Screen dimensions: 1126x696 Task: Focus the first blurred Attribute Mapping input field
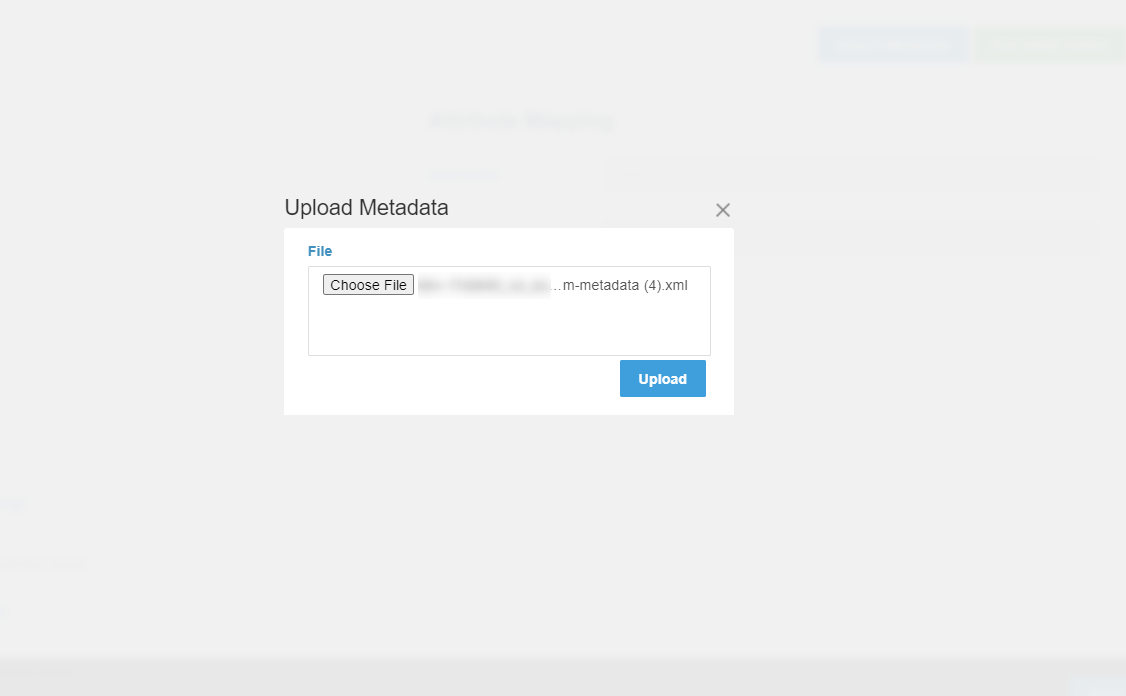pos(850,174)
